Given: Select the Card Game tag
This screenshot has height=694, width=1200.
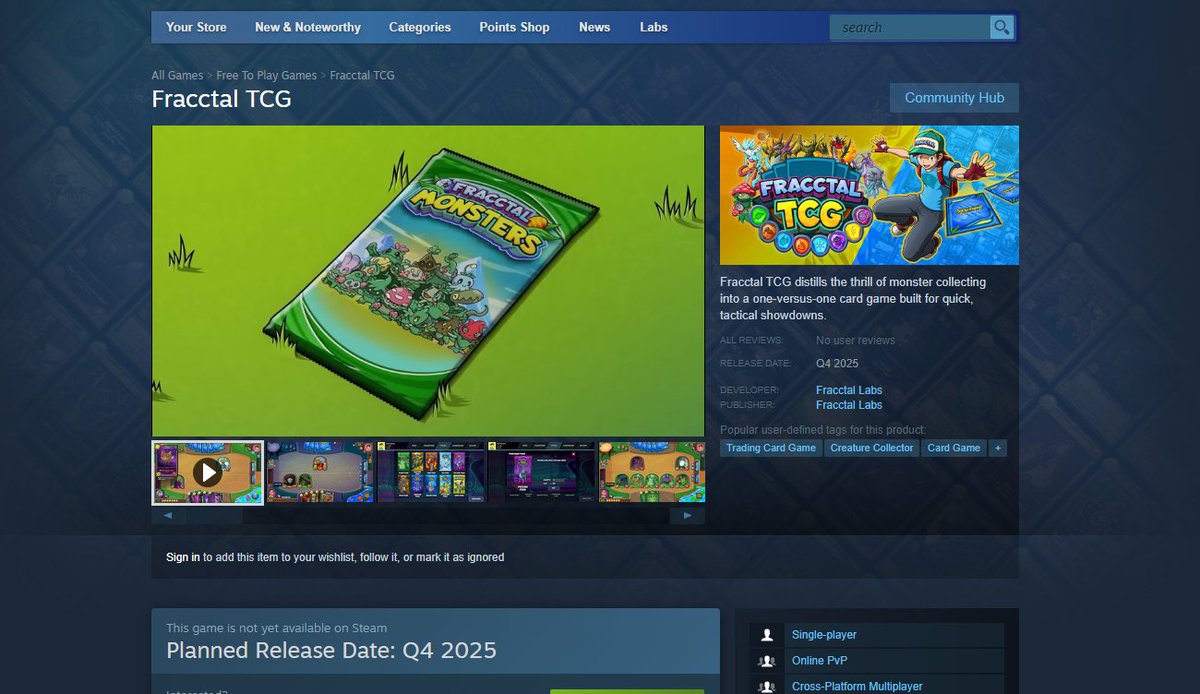Looking at the screenshot, I should [954, 448].
